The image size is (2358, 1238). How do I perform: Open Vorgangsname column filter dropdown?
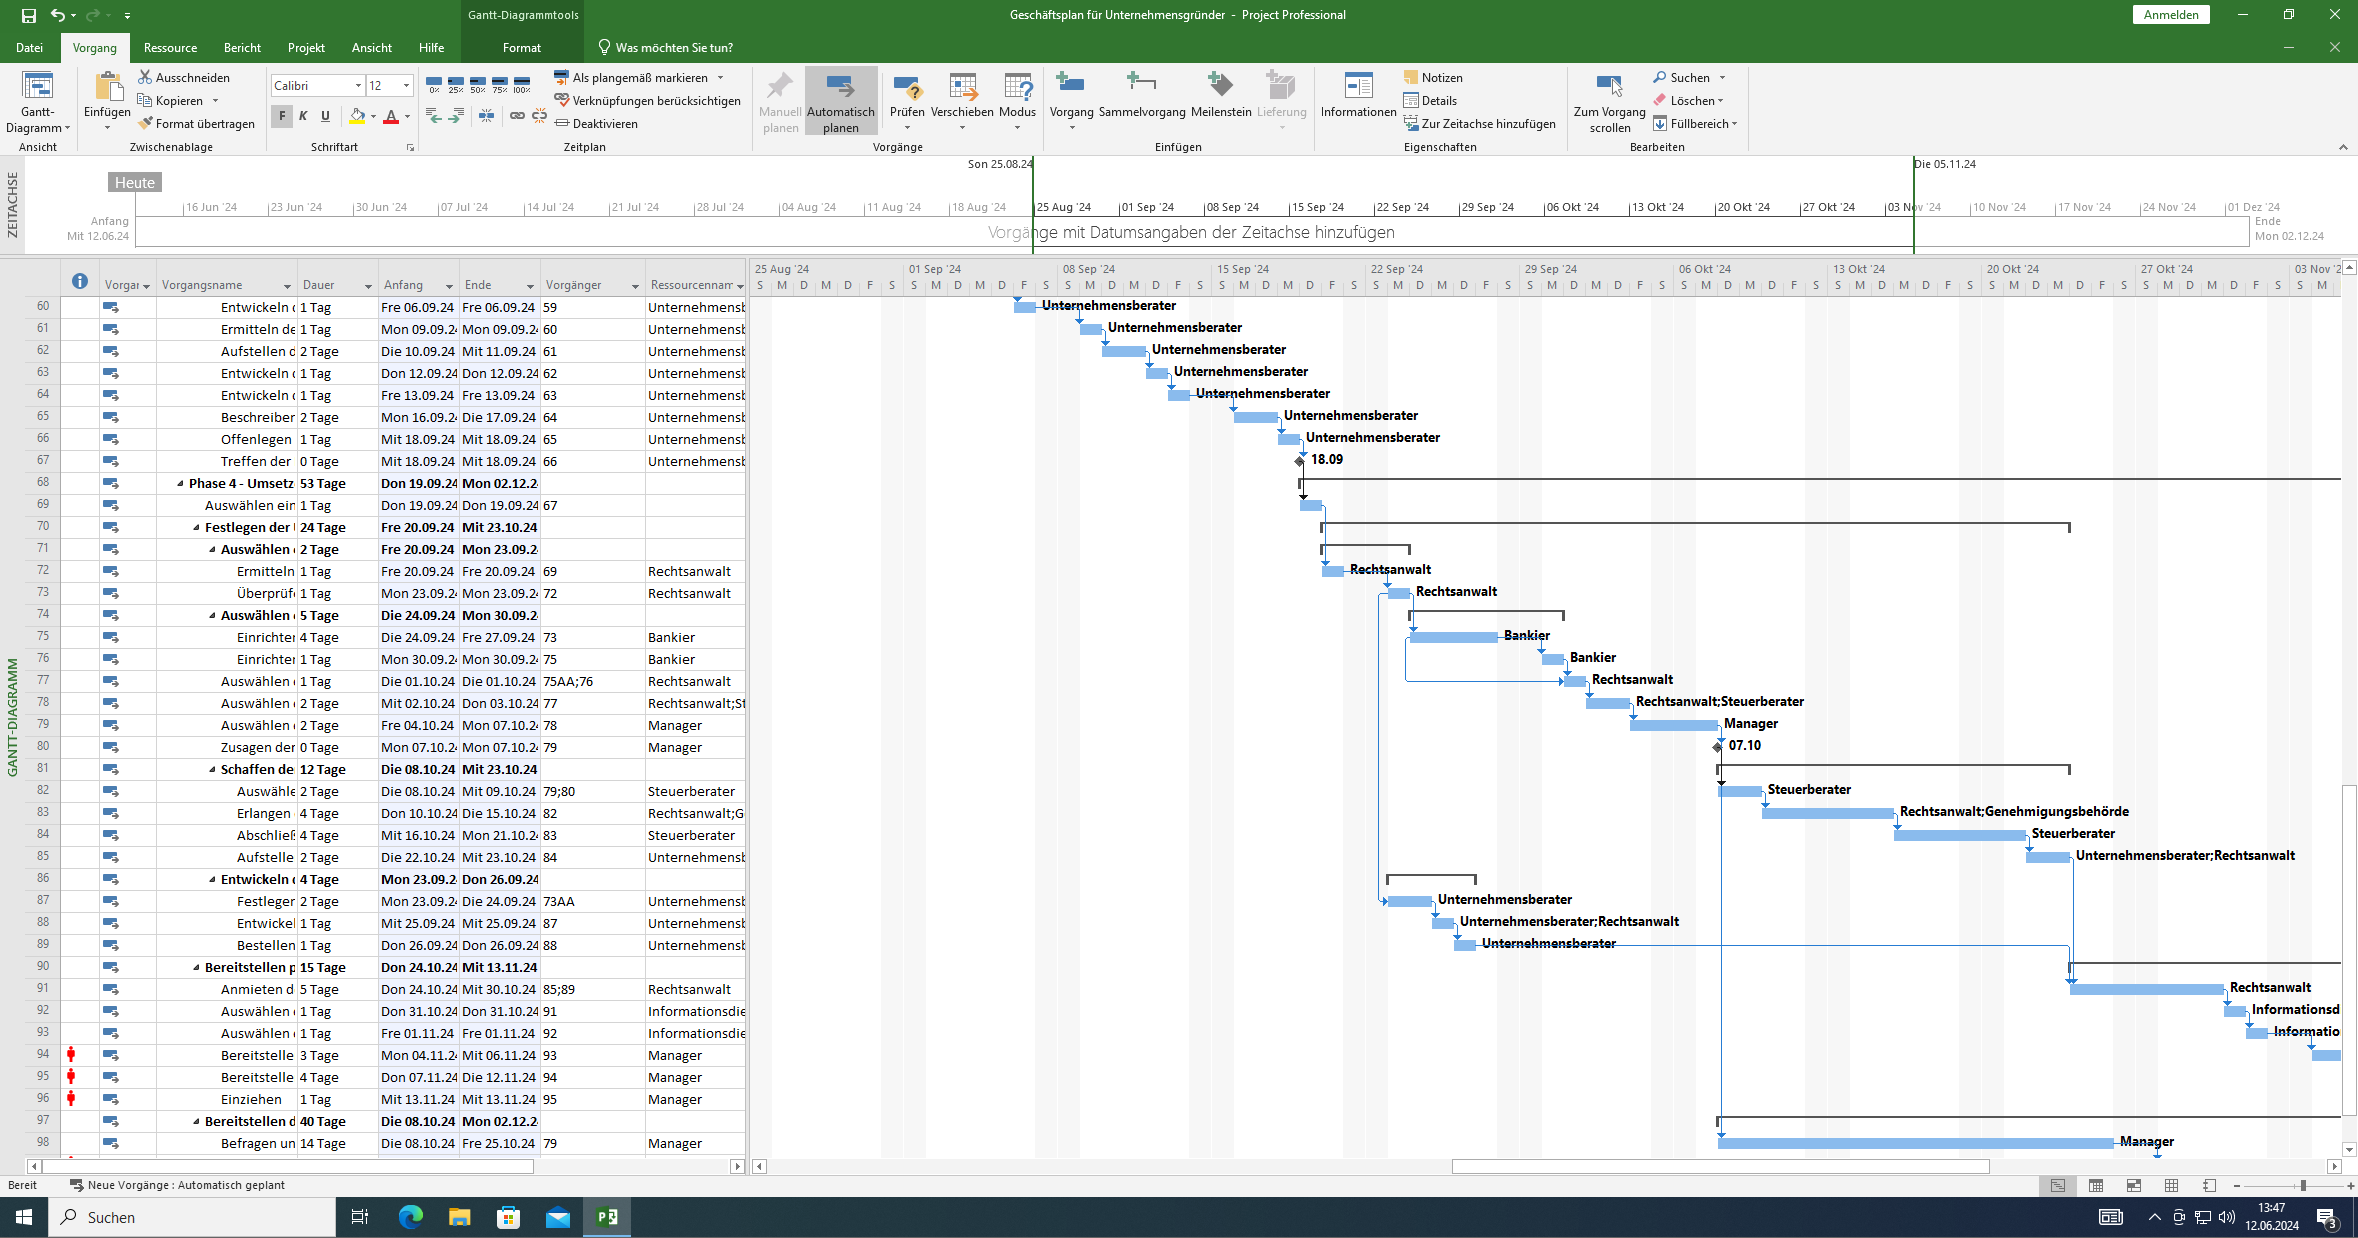287,286
